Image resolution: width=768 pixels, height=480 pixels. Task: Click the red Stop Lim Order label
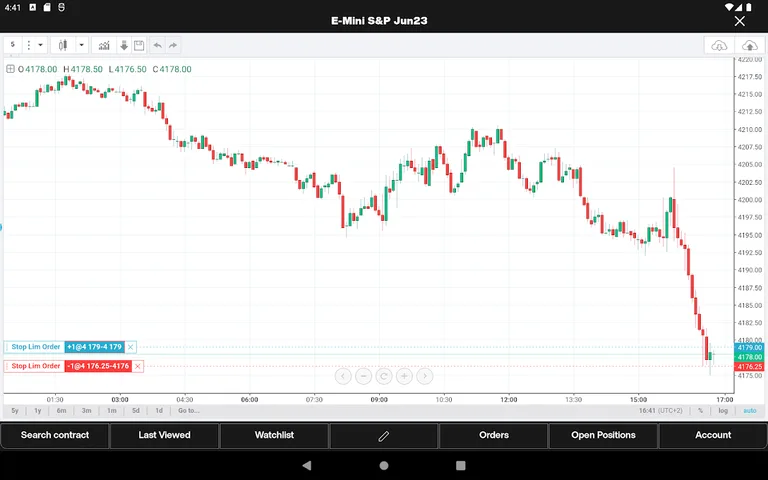[36, 366]
